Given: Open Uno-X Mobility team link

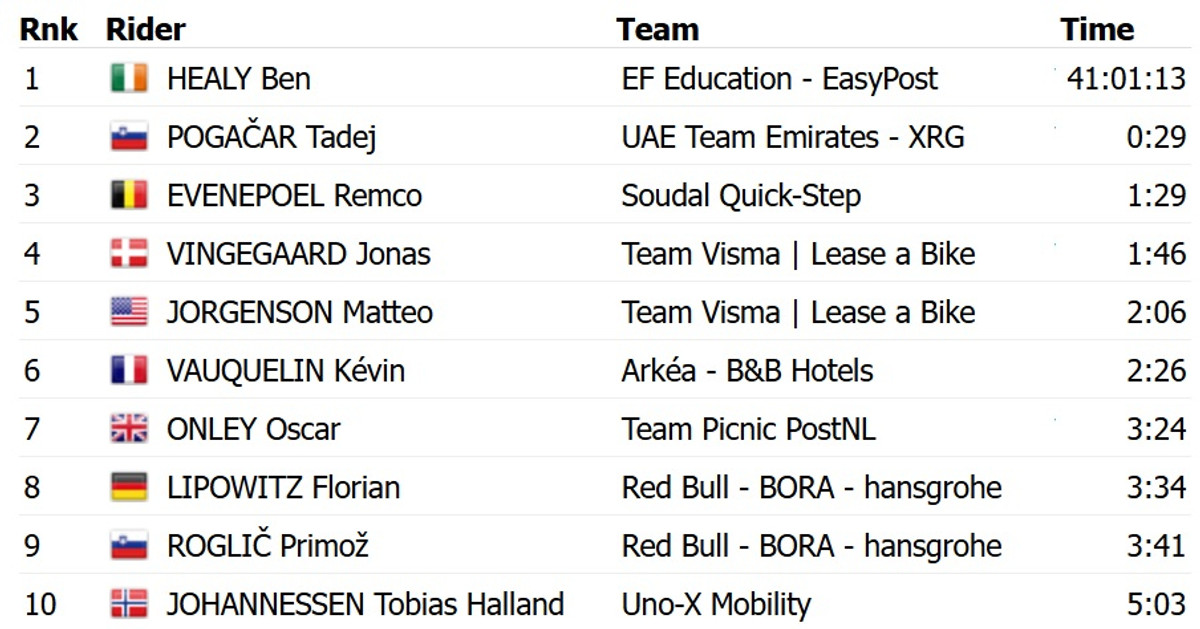Looking at the screenshot, I should coord(715,604).
